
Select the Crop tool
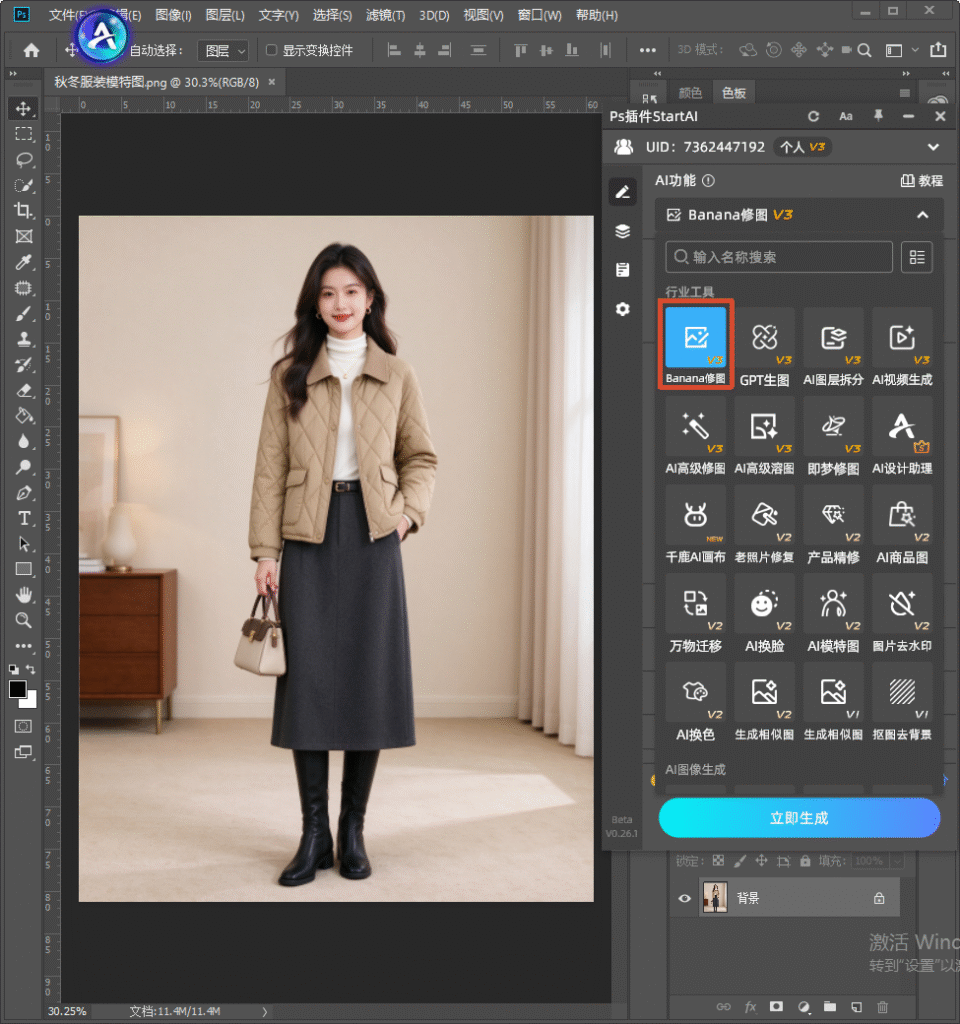point(24,210)
